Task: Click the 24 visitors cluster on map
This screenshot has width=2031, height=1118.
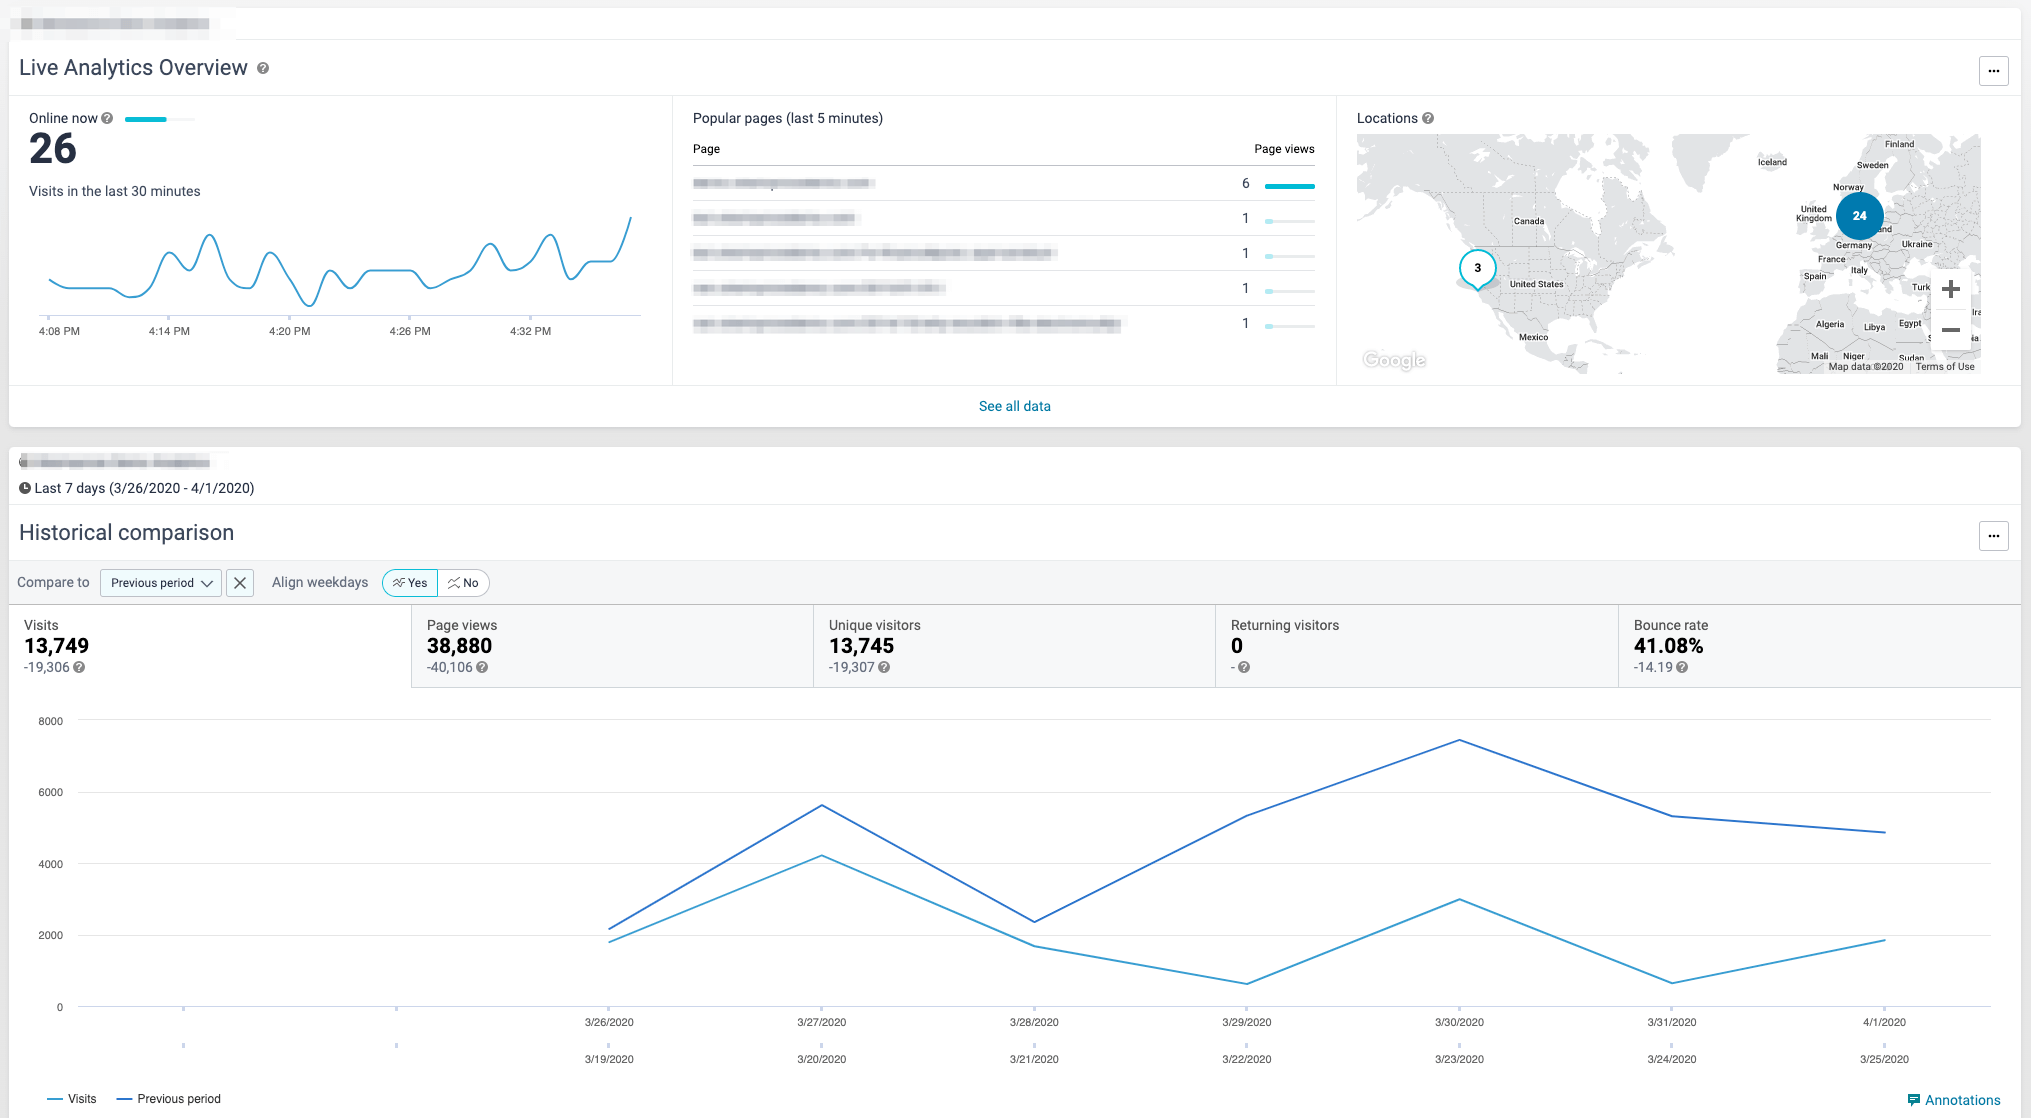Action: [1859, 215]
